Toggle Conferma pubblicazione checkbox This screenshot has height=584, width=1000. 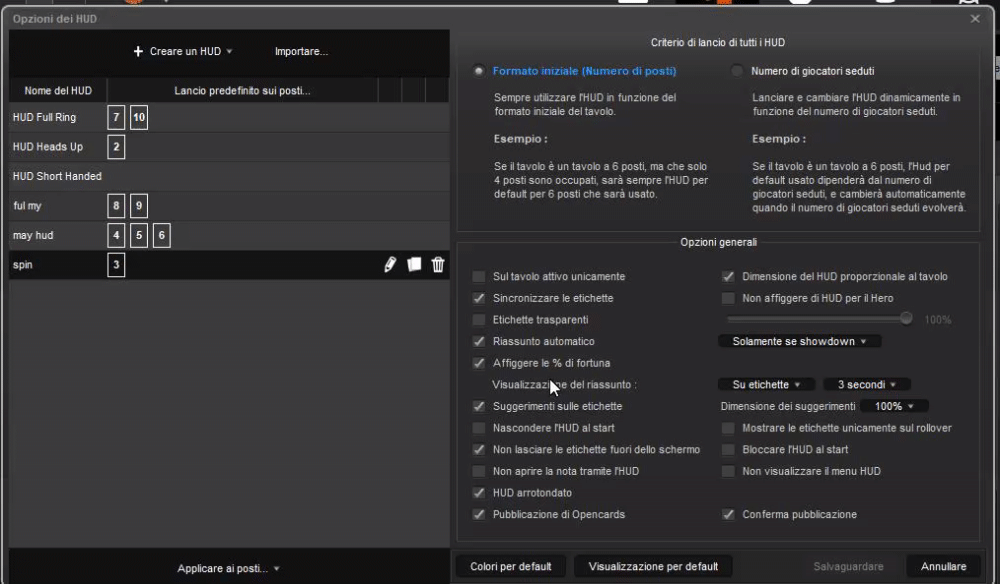(x=728, y=515)
